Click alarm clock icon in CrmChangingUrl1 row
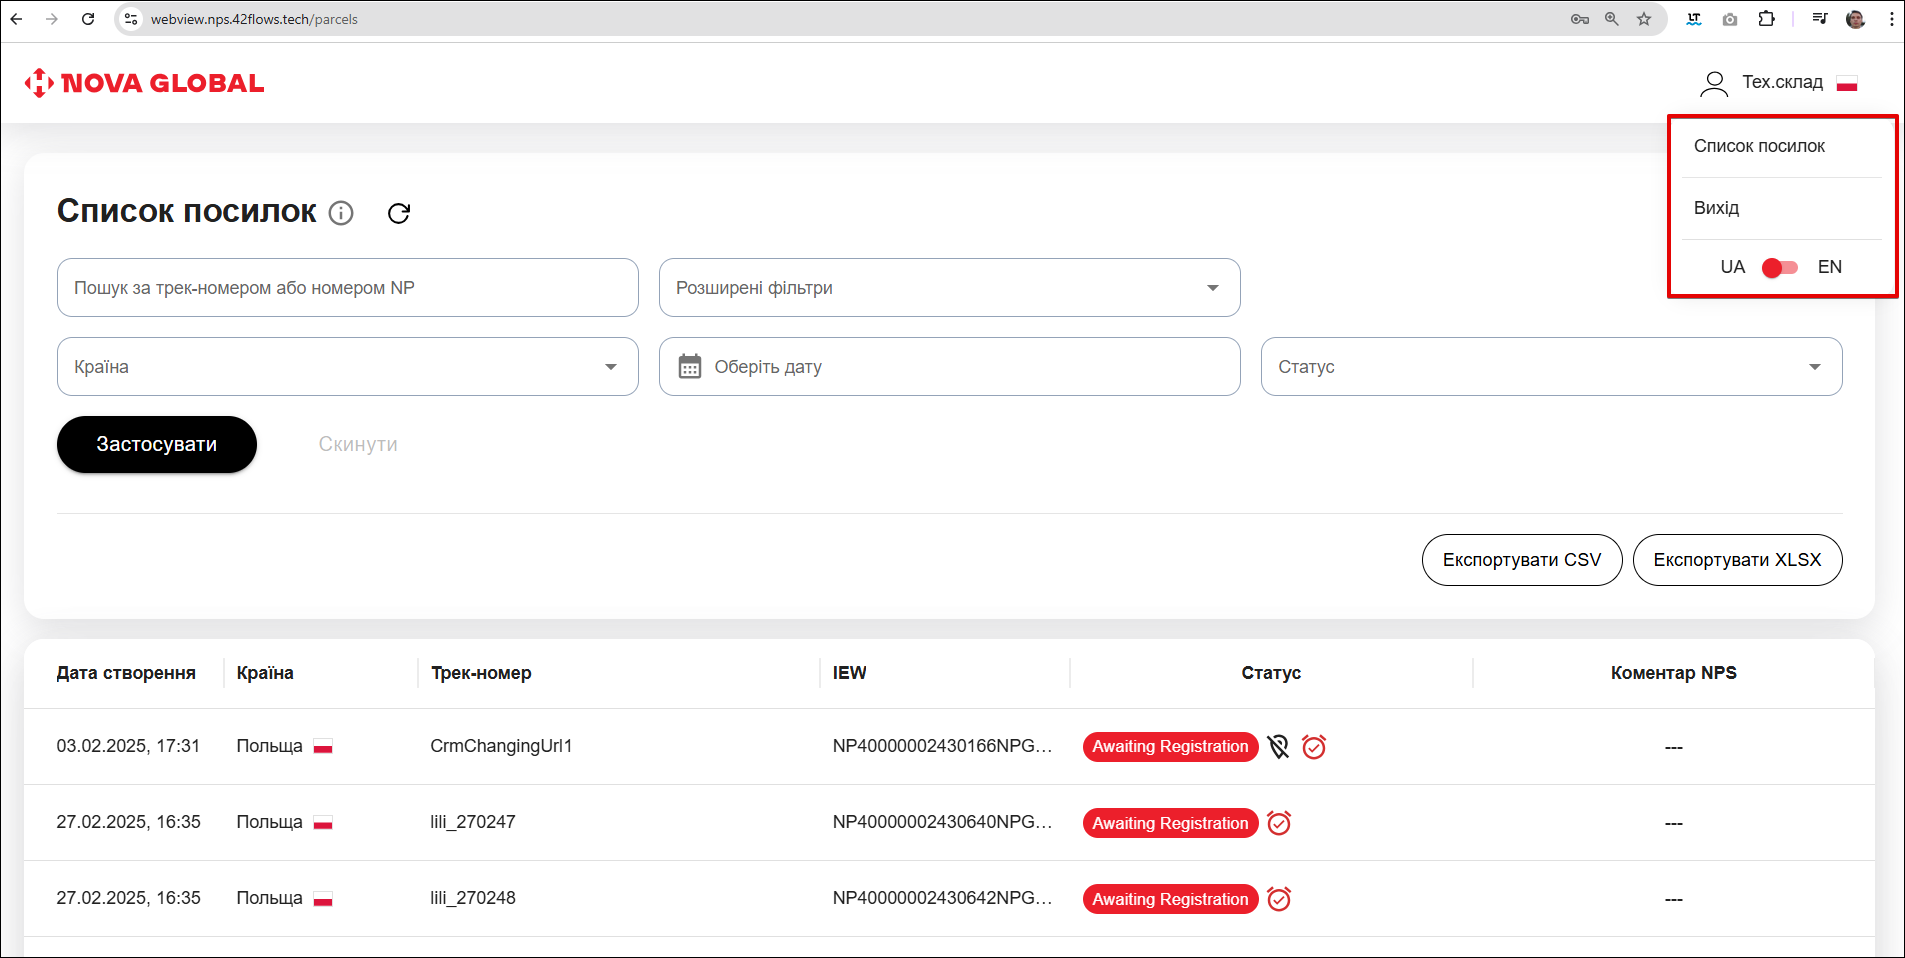The height and width of the screenshot is (958, 1905). [1314, 747]
